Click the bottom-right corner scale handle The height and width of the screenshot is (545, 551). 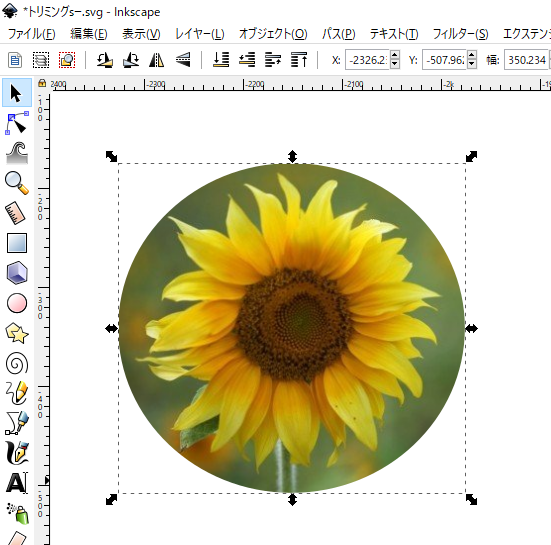(x=471, y=499)
